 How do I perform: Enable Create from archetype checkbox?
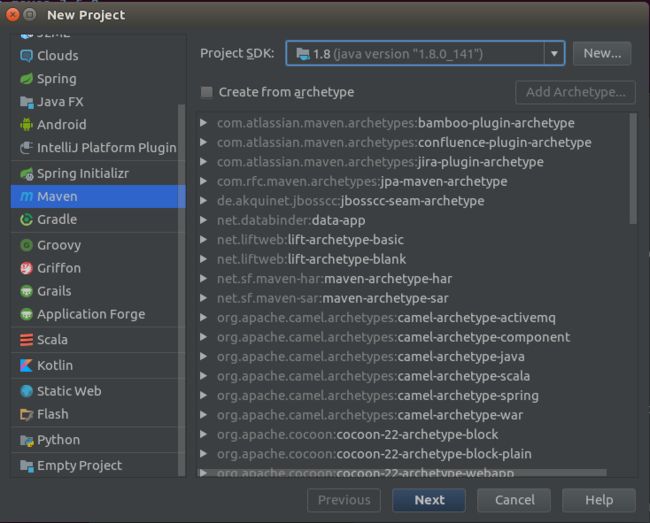[x=206, y=92]
